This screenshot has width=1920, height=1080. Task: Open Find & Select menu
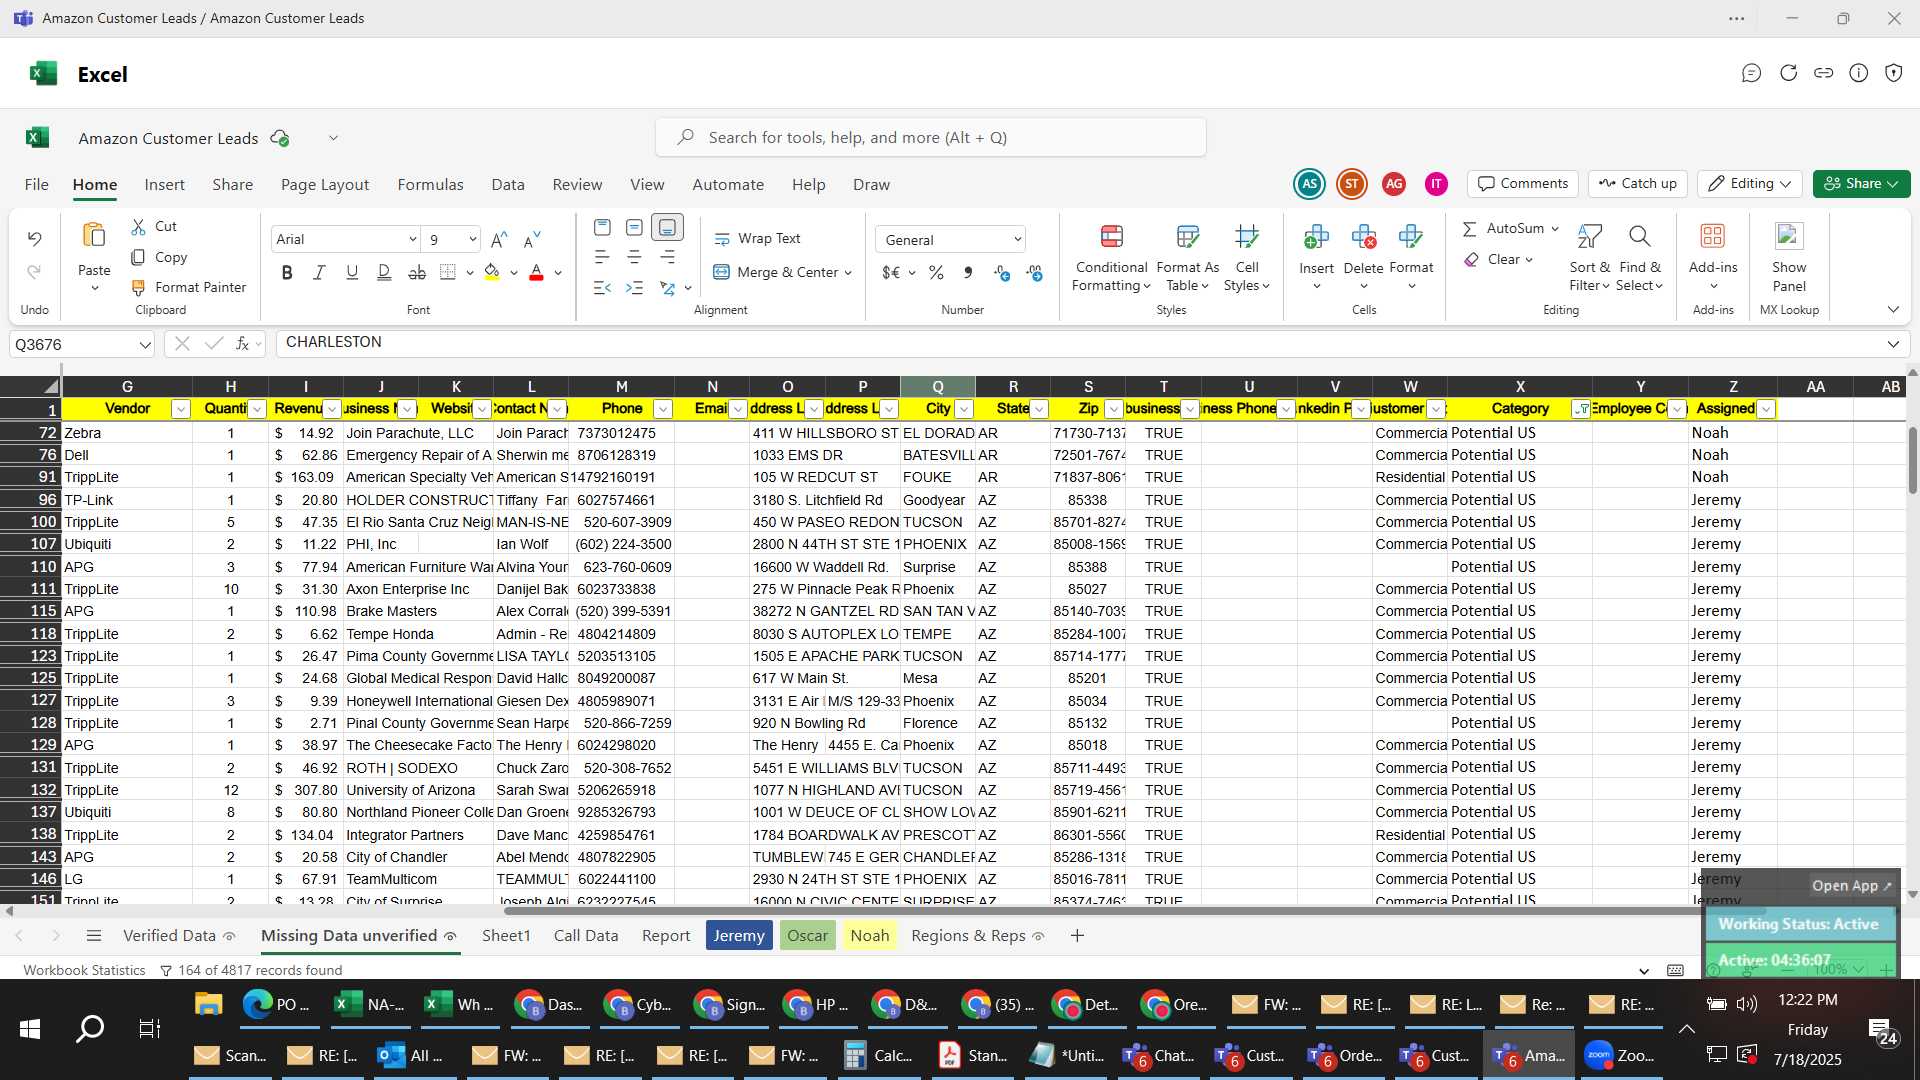[1640, 258]
